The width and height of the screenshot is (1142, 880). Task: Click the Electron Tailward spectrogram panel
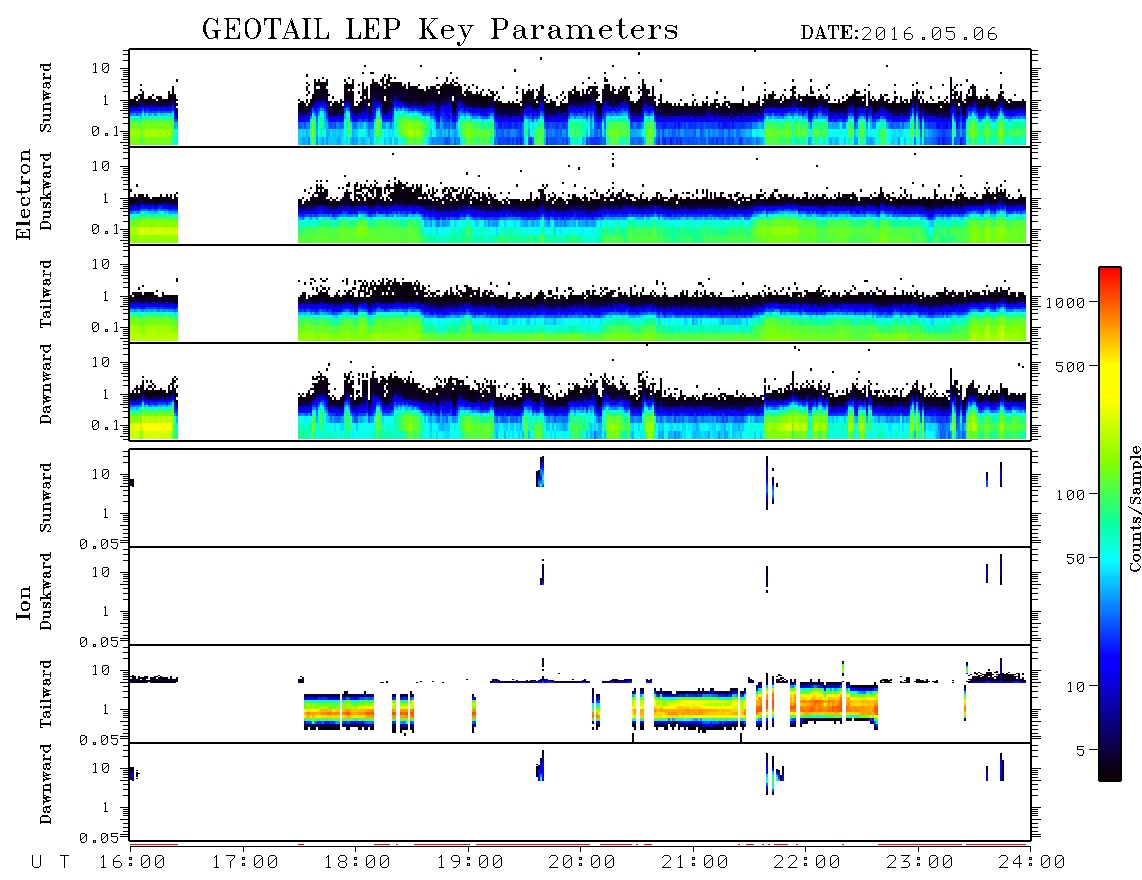tap(580, 294)
